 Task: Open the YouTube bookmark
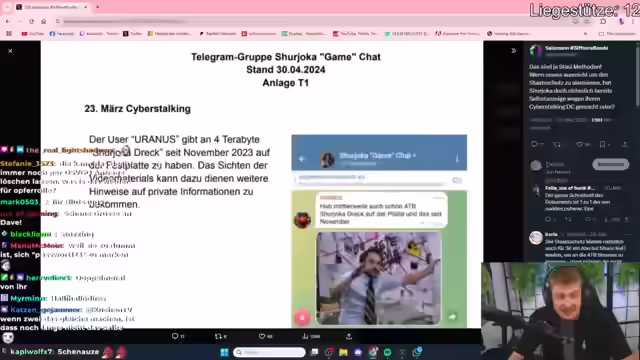33,33
